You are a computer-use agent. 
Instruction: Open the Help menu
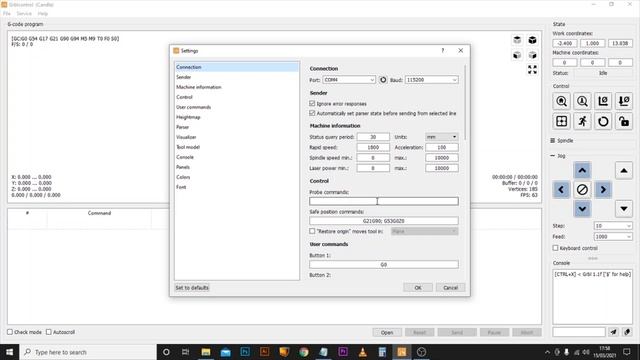[x=42, y=13]
